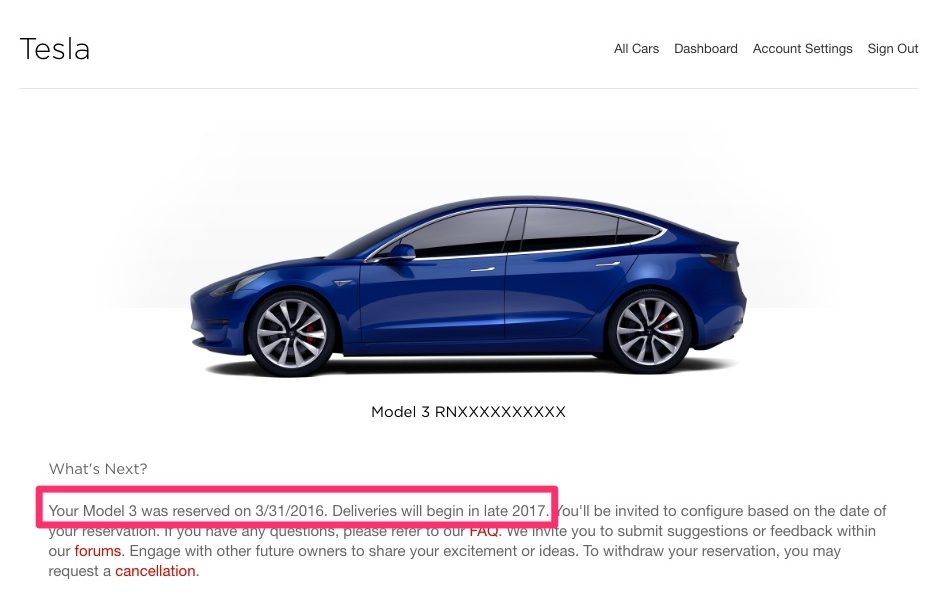Image resolution: width=940 pixels, height=600 pixels.
Task: Click the car's rear wheel
Action: [x=650, y=331]
